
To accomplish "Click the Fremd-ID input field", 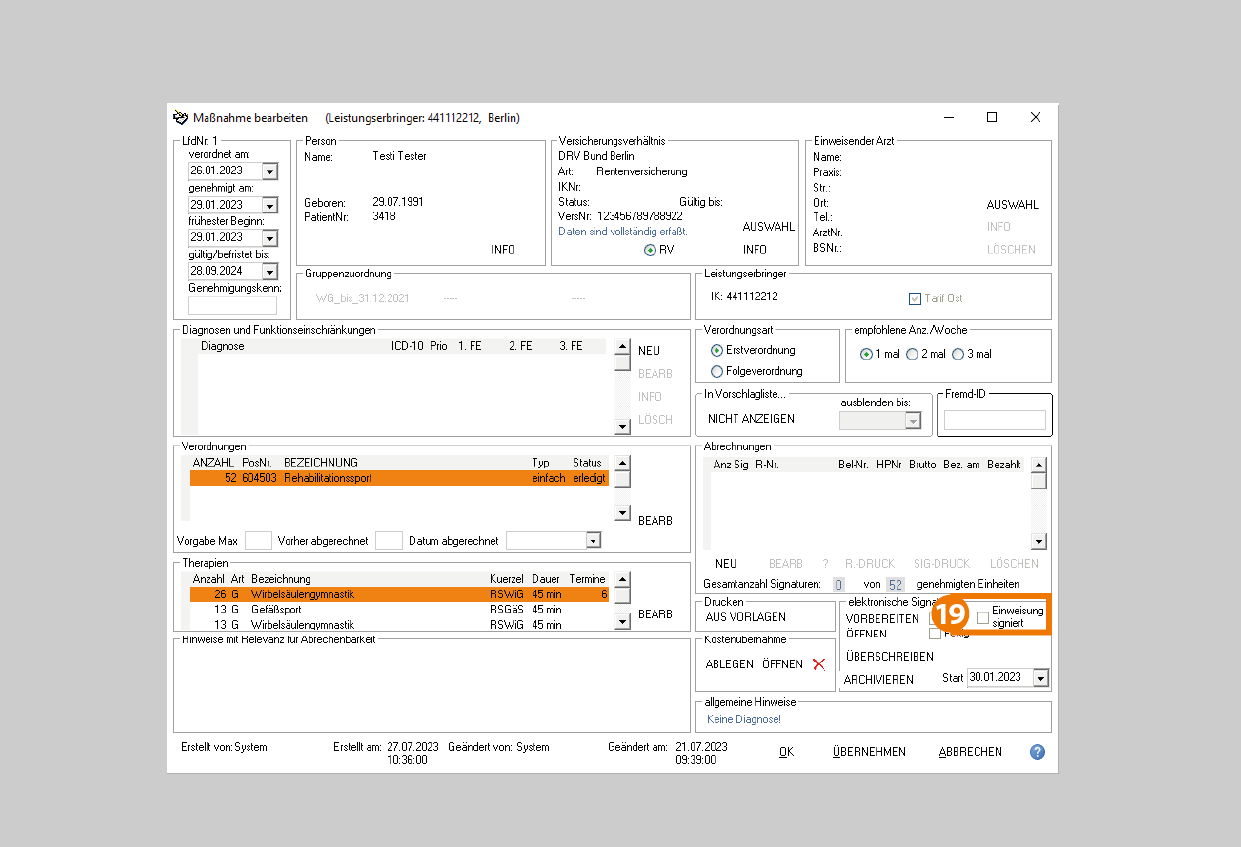I will coord(994,420).
